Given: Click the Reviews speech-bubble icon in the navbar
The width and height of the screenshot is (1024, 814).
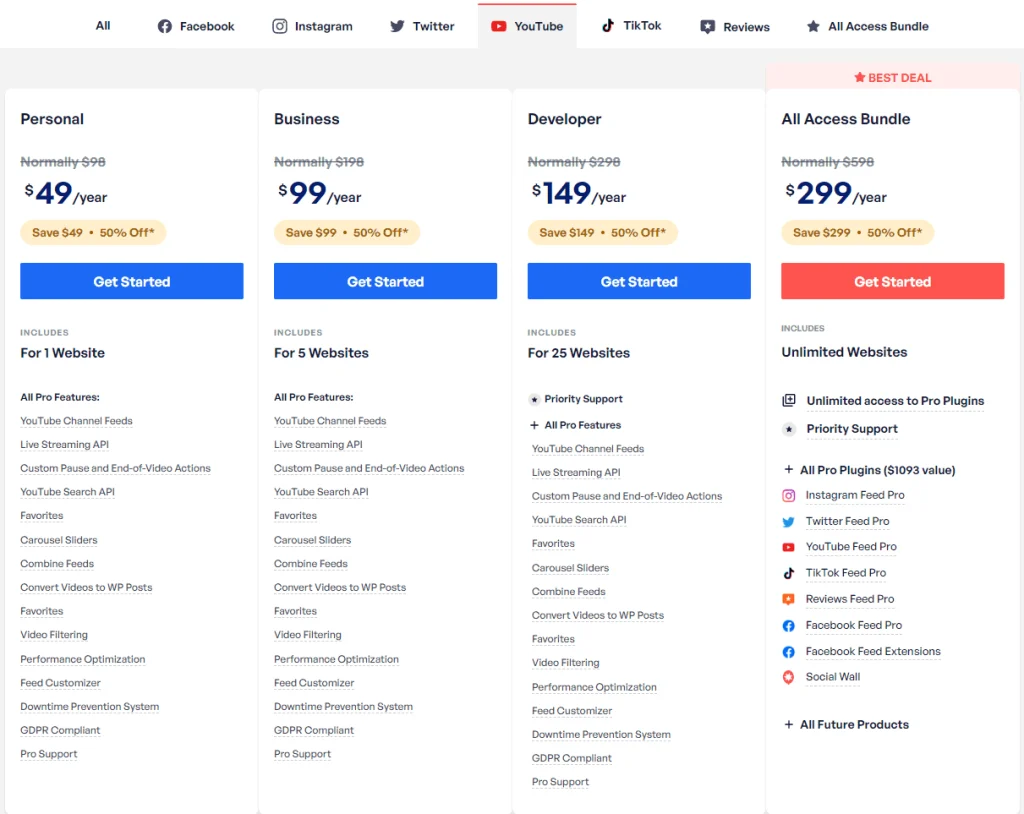Looking at the screenshot, I should 707,26.
